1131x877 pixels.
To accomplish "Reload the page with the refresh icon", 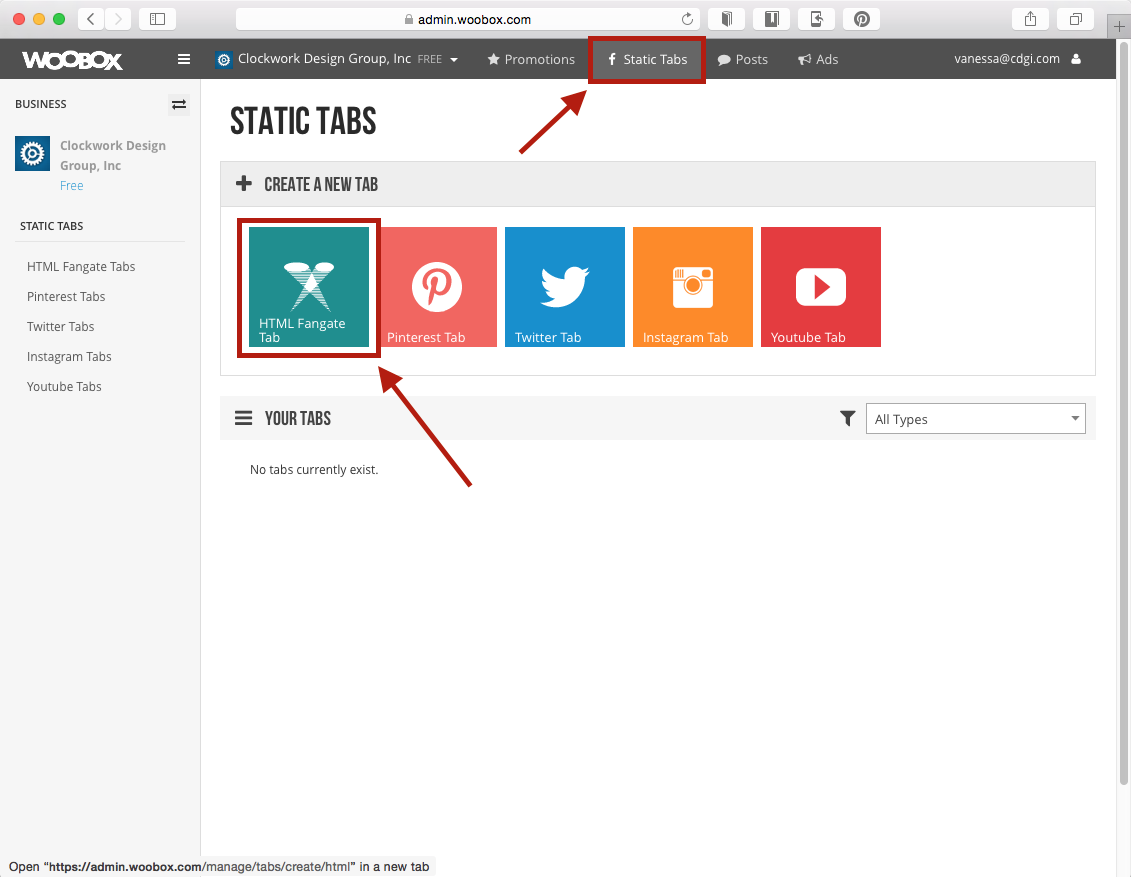I will pos(687,19).
